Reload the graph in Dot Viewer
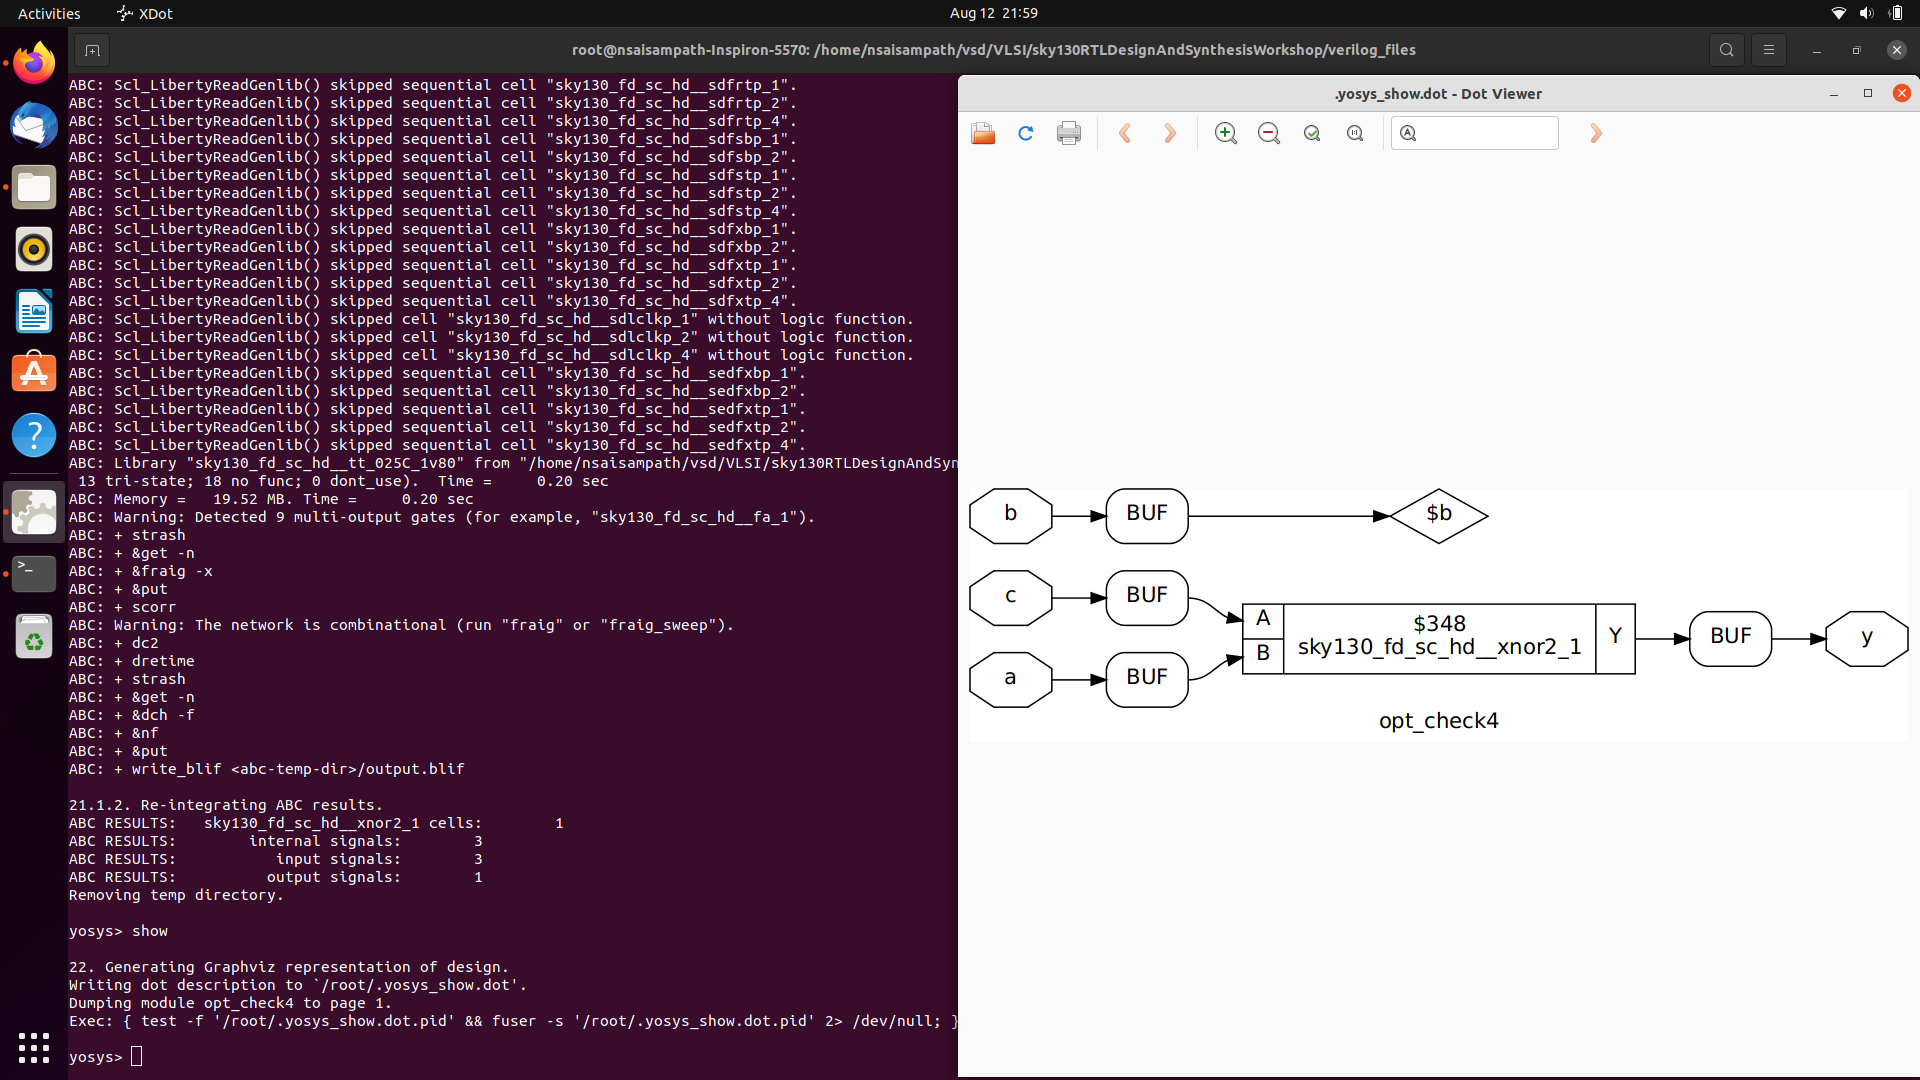The width and height of the screenshot is (1920, 1080). 1026,133
